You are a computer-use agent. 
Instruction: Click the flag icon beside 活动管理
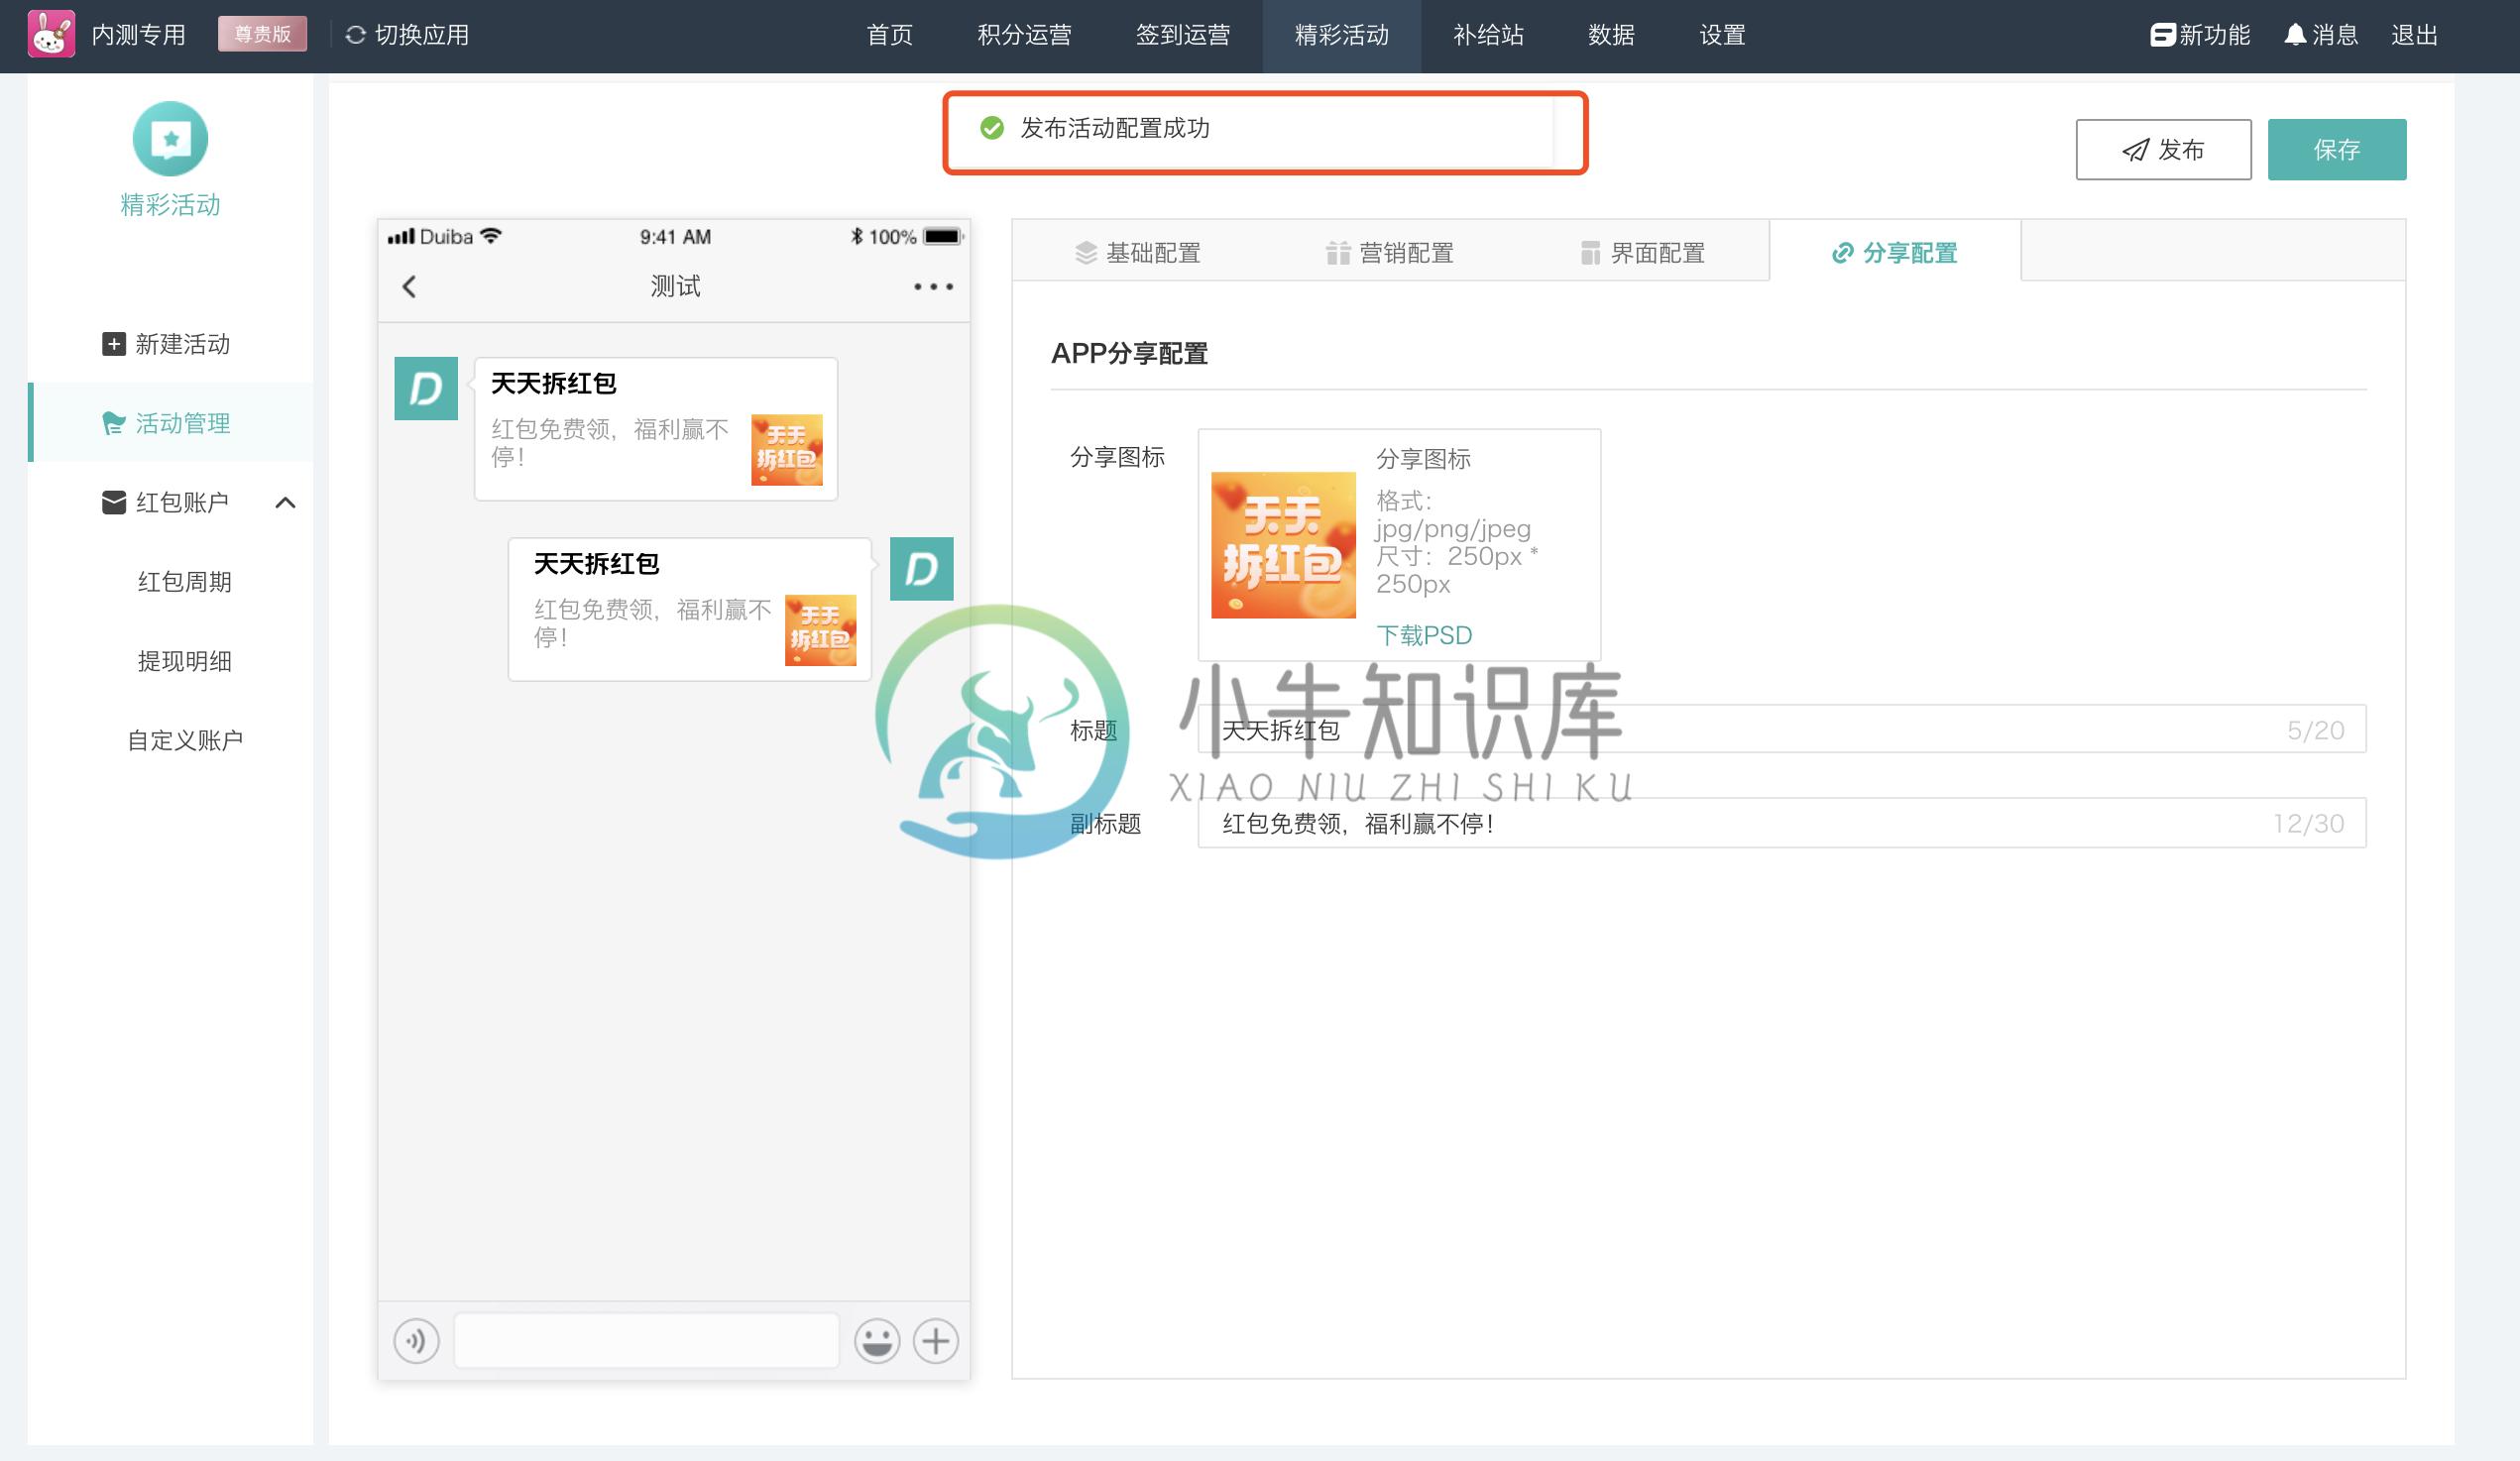pos(114,423)
